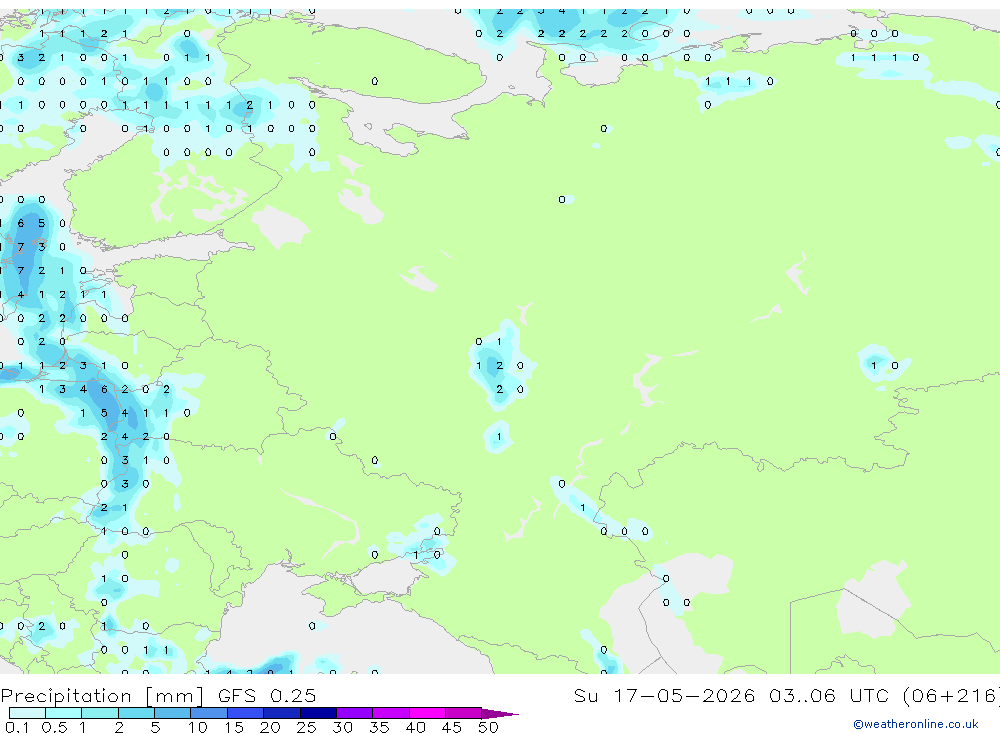Click the '10' legend scale label
The width and height of the screenshot is (1000, 733).
coord(198,727)
